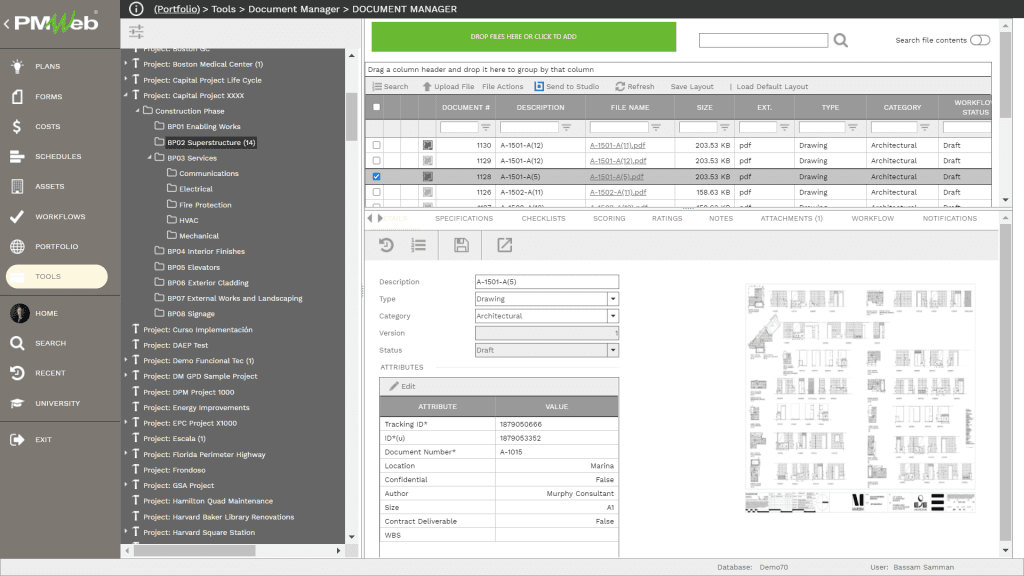Image resolution: width=1024 pixels, height=576 pixels.
Task: Open the Notifications tab
Action: click(x=948, y=218)
